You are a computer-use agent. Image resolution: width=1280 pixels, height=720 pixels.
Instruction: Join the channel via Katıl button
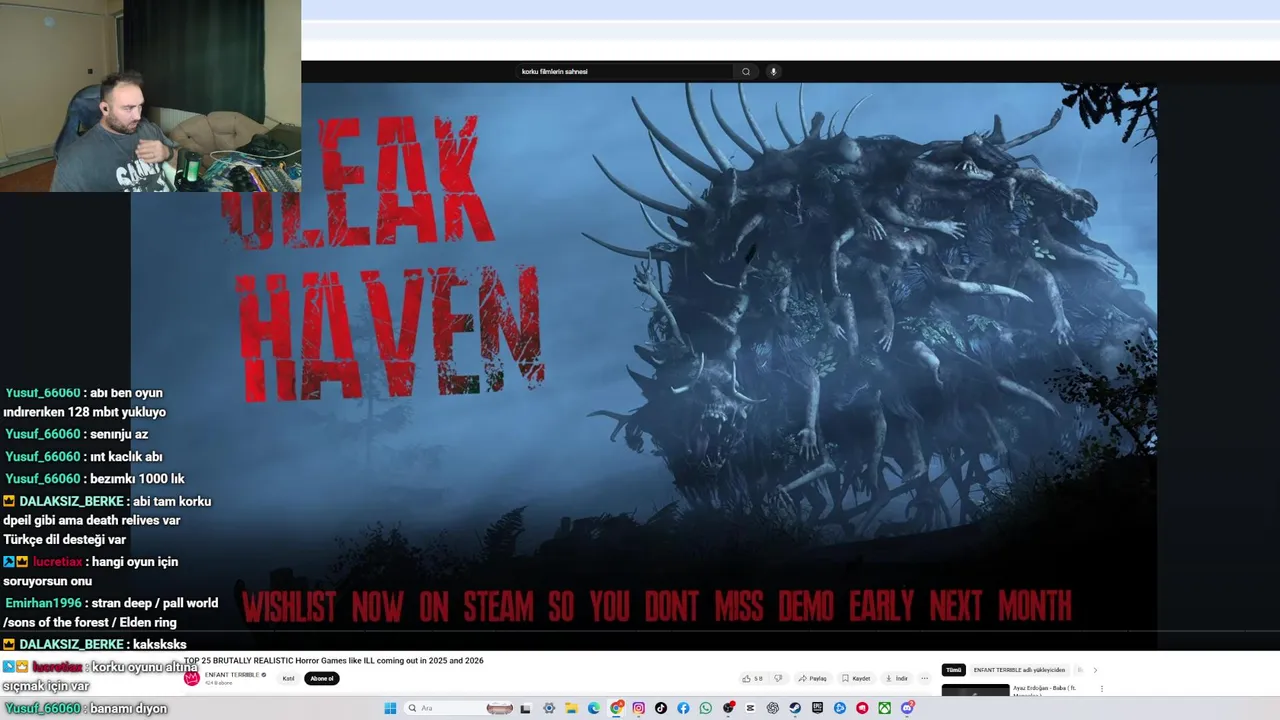pos(288,678)
